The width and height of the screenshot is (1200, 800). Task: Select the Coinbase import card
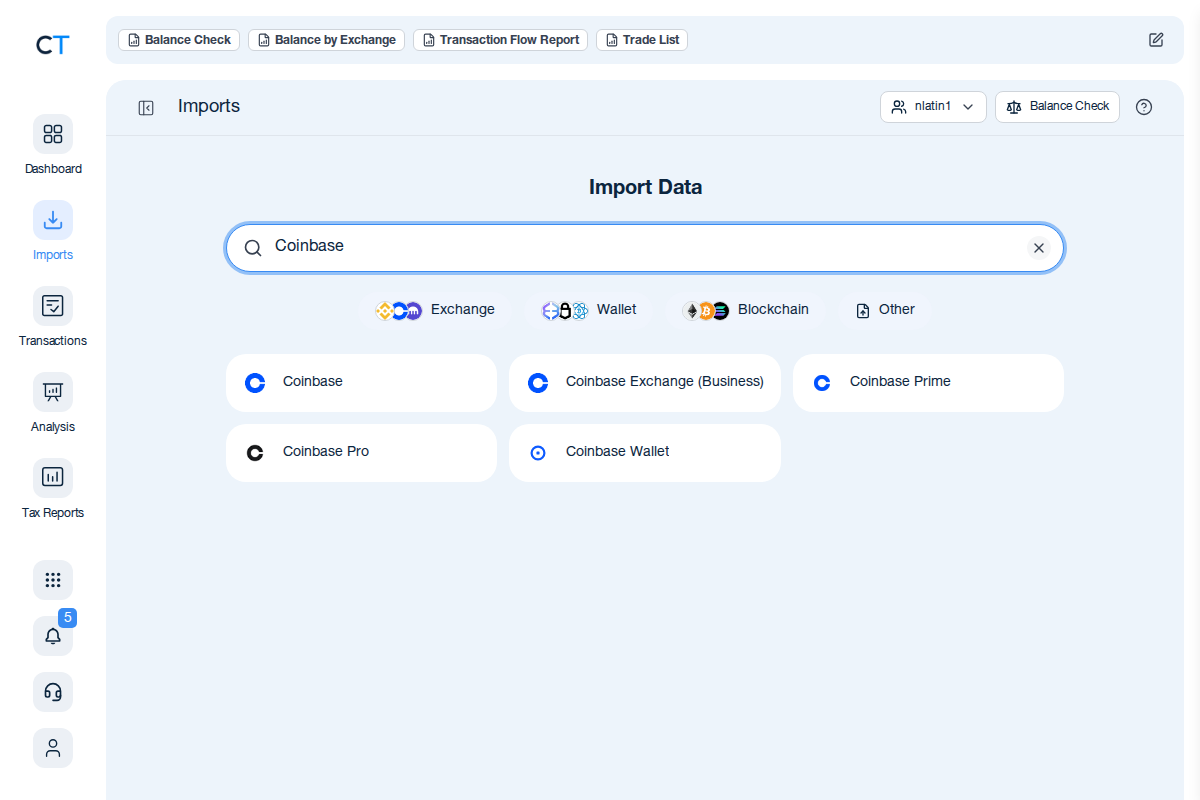point(361,383)
